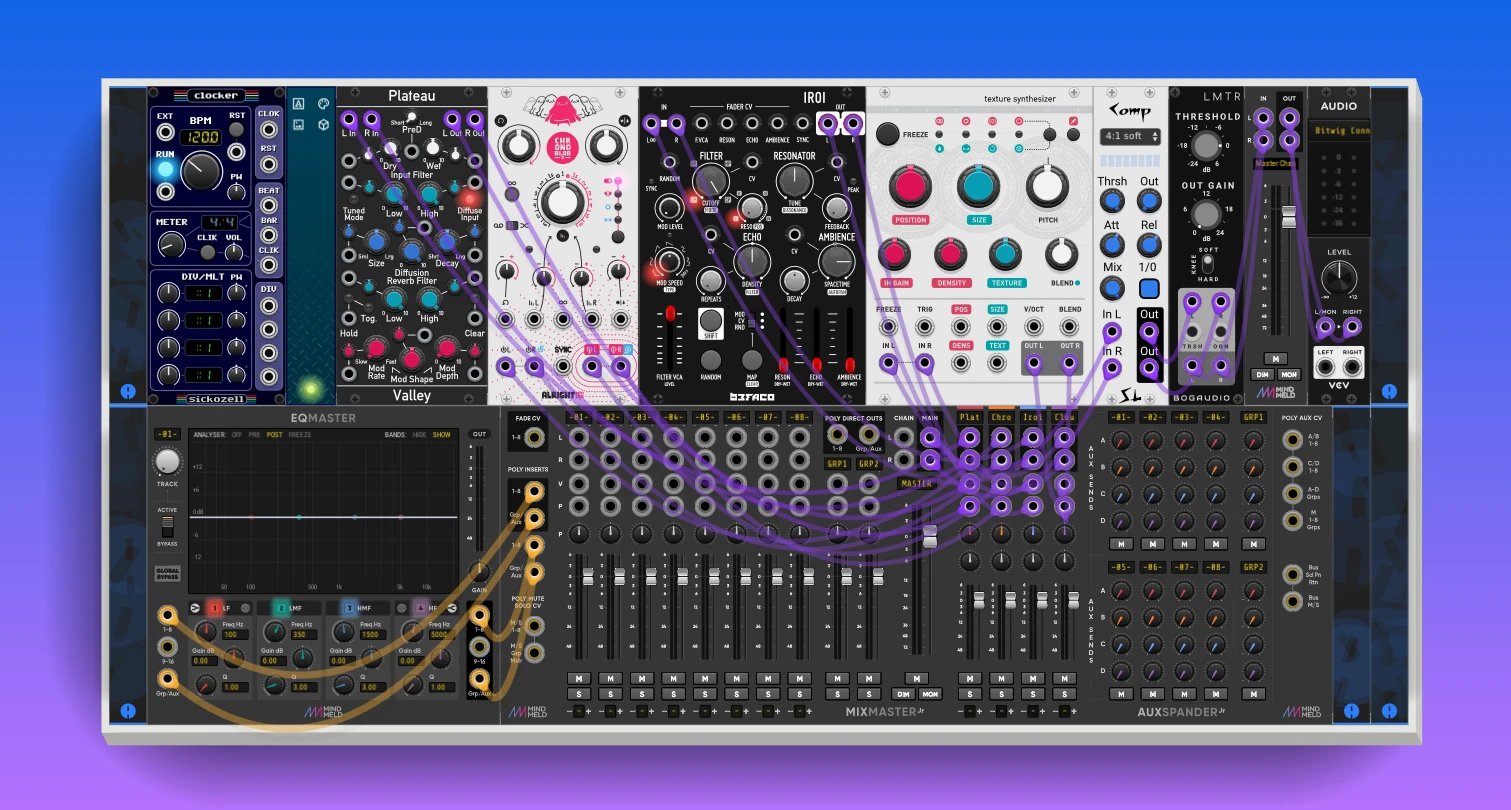This screenshot has width=1511, height=810.
Task: Click the TRIG input jack on texture synthesizer
Action: pos(925,327)
